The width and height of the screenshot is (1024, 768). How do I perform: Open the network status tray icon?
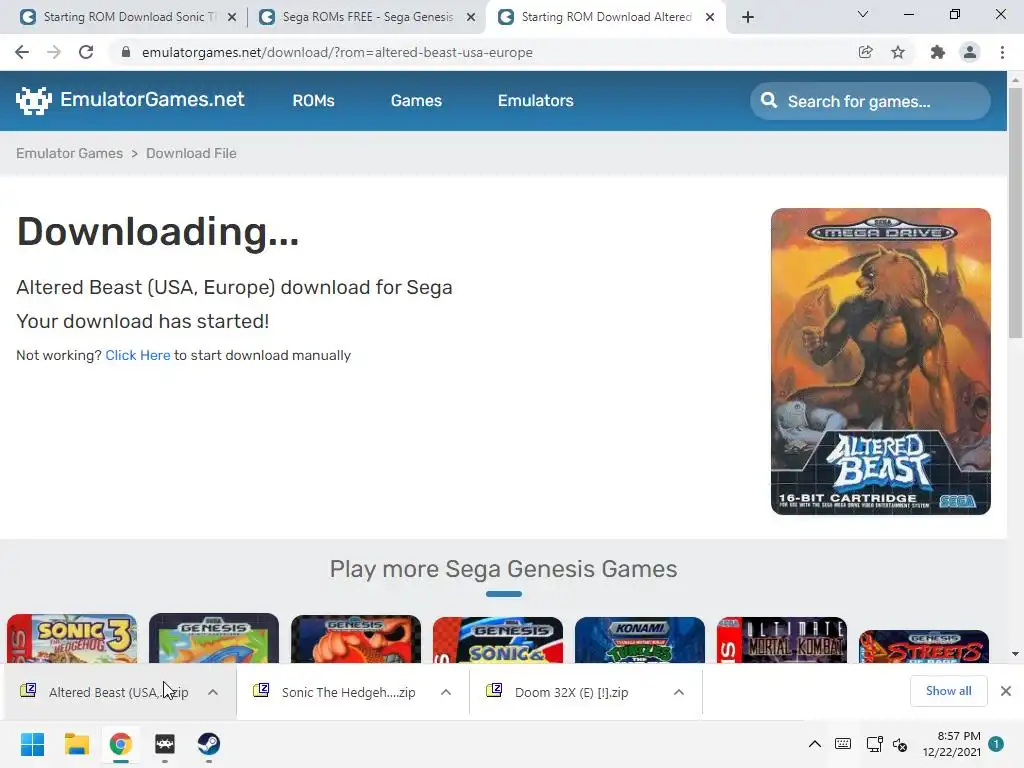click(874, 744)
